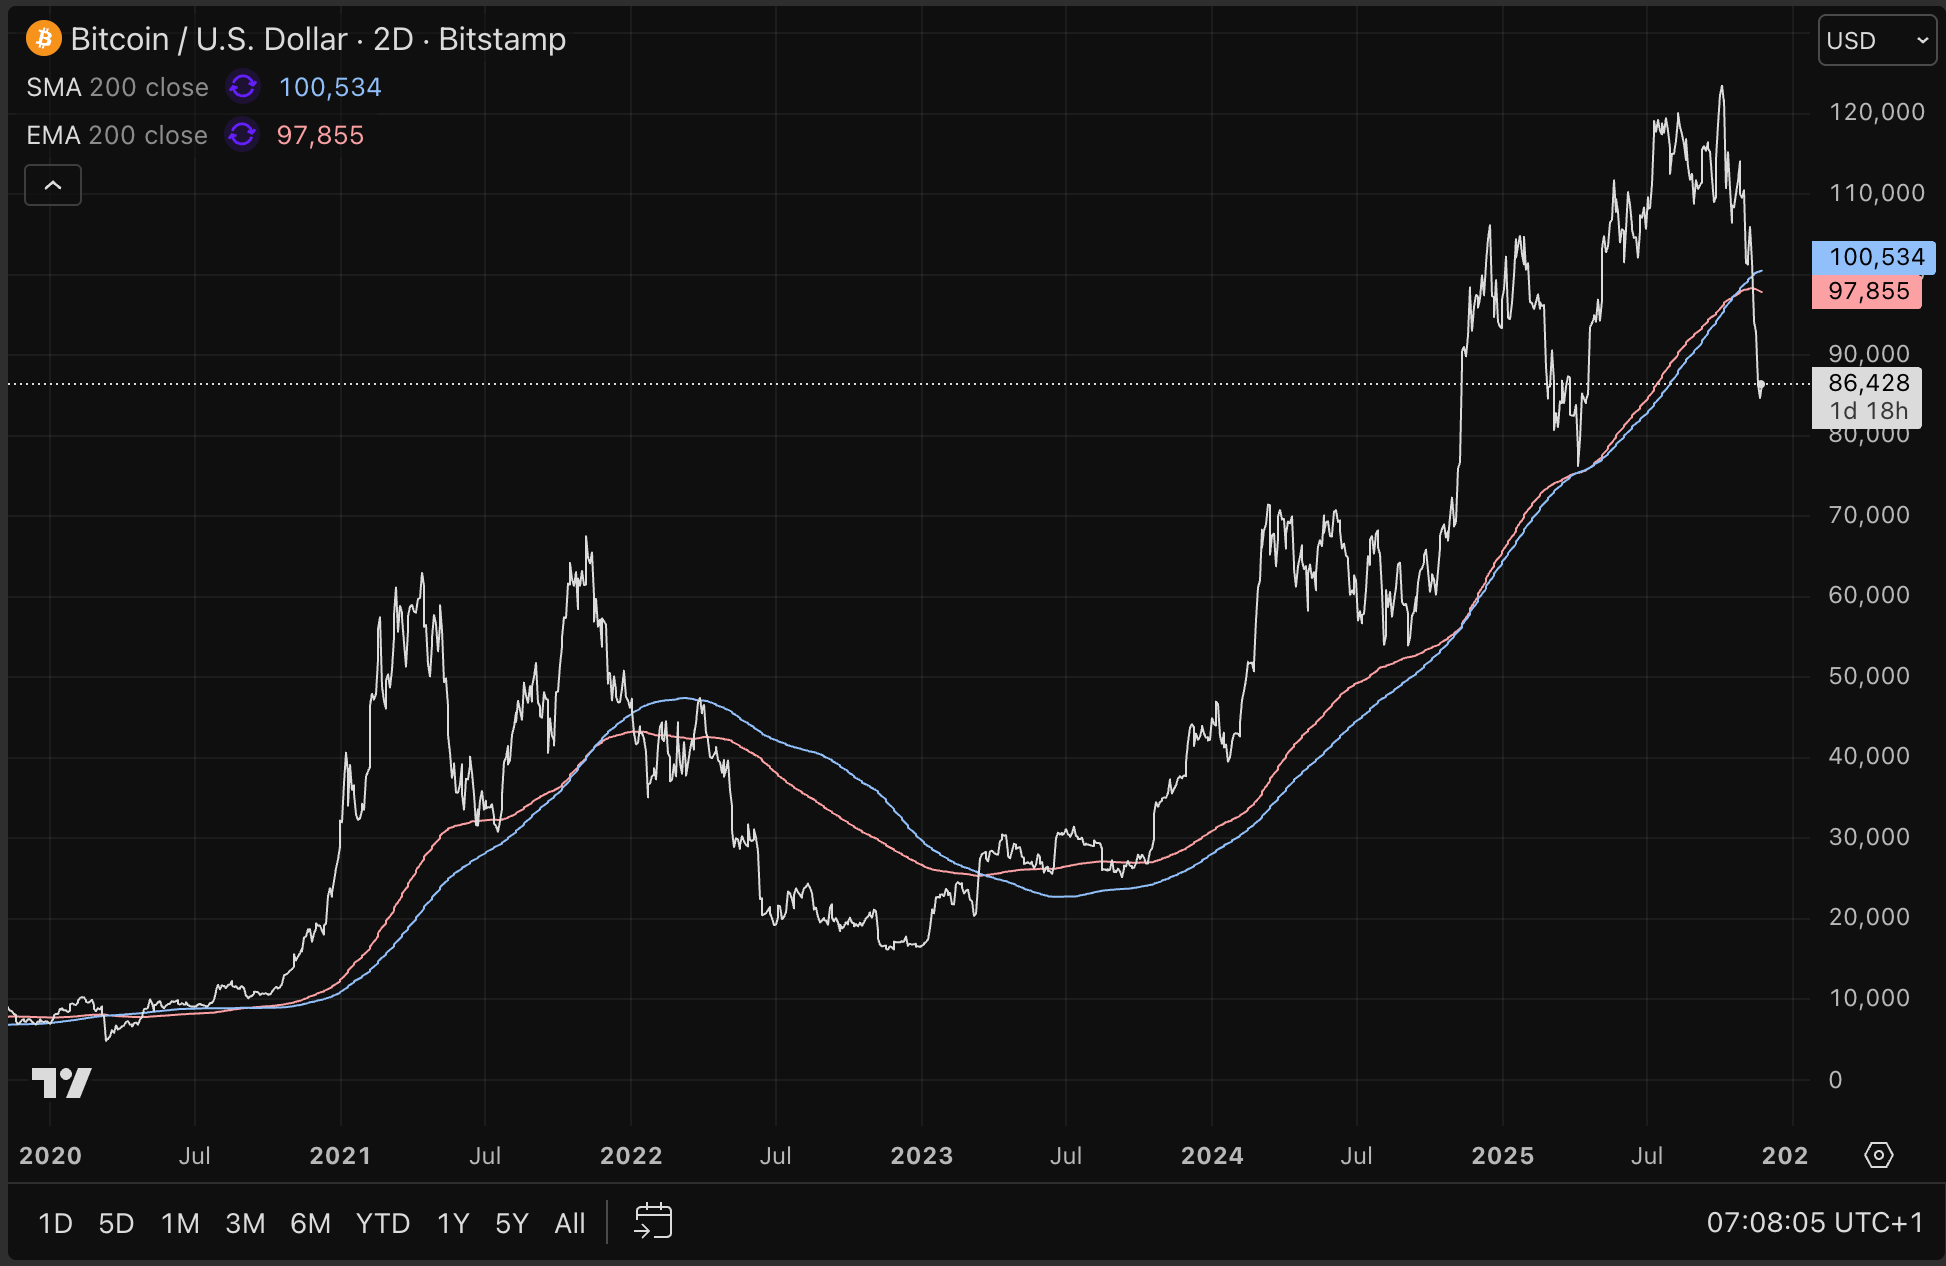Show the 5Y time range
Image resolution: width=1946 pixels, height=1266 pixels.
coord(511,1223)
